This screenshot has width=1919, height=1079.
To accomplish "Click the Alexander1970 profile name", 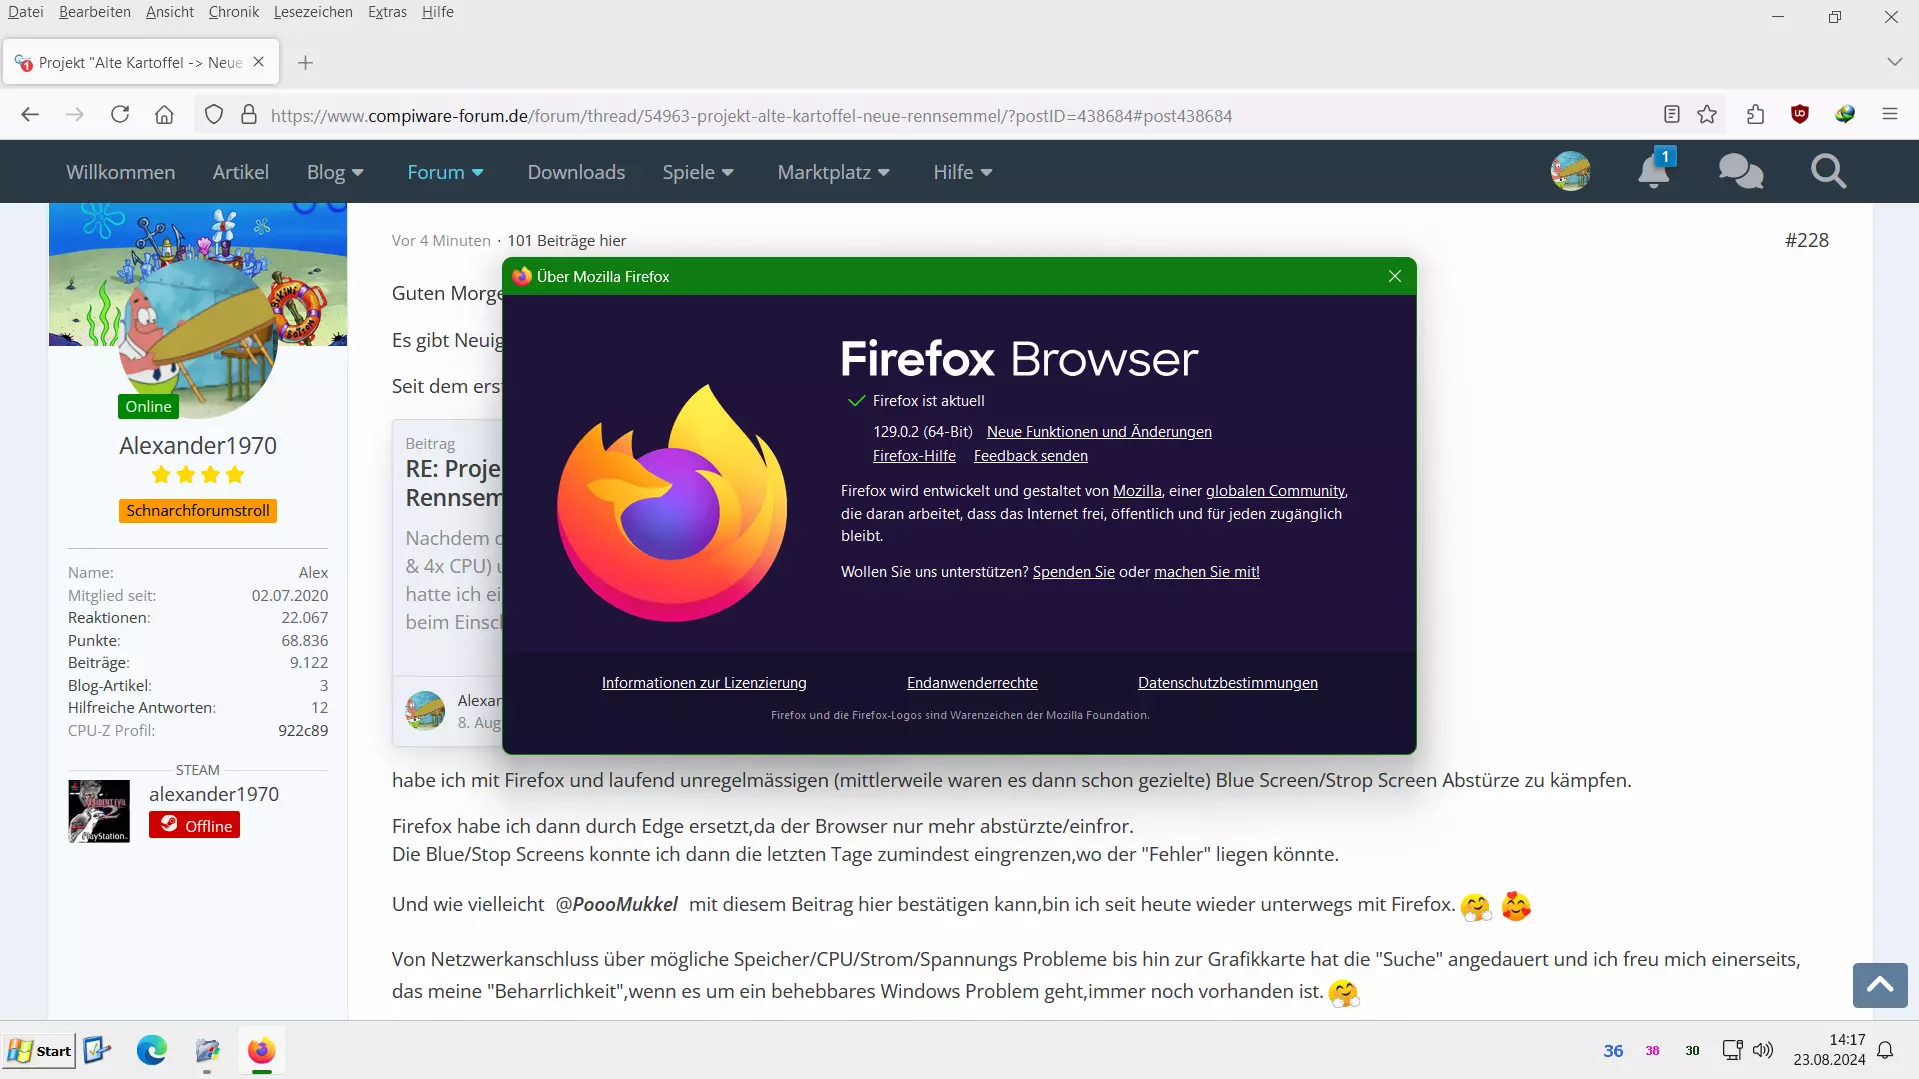I will 198,446.
